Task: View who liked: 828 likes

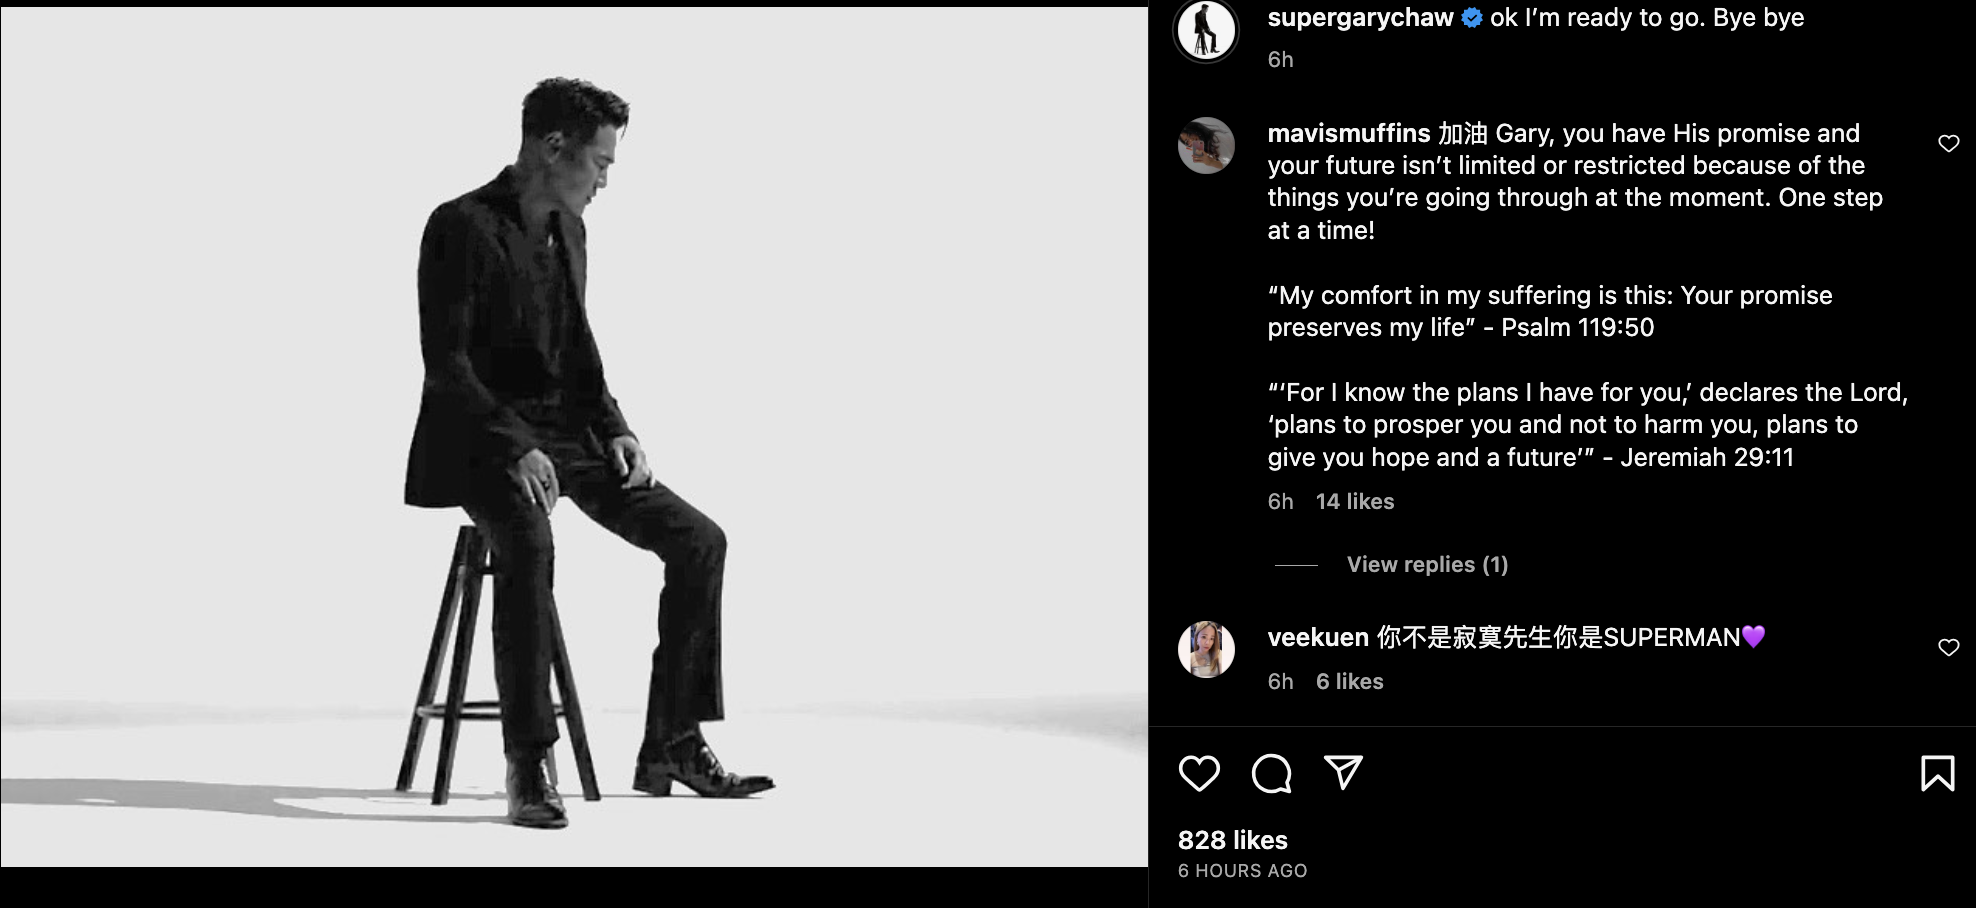Action: [1232, 840]
